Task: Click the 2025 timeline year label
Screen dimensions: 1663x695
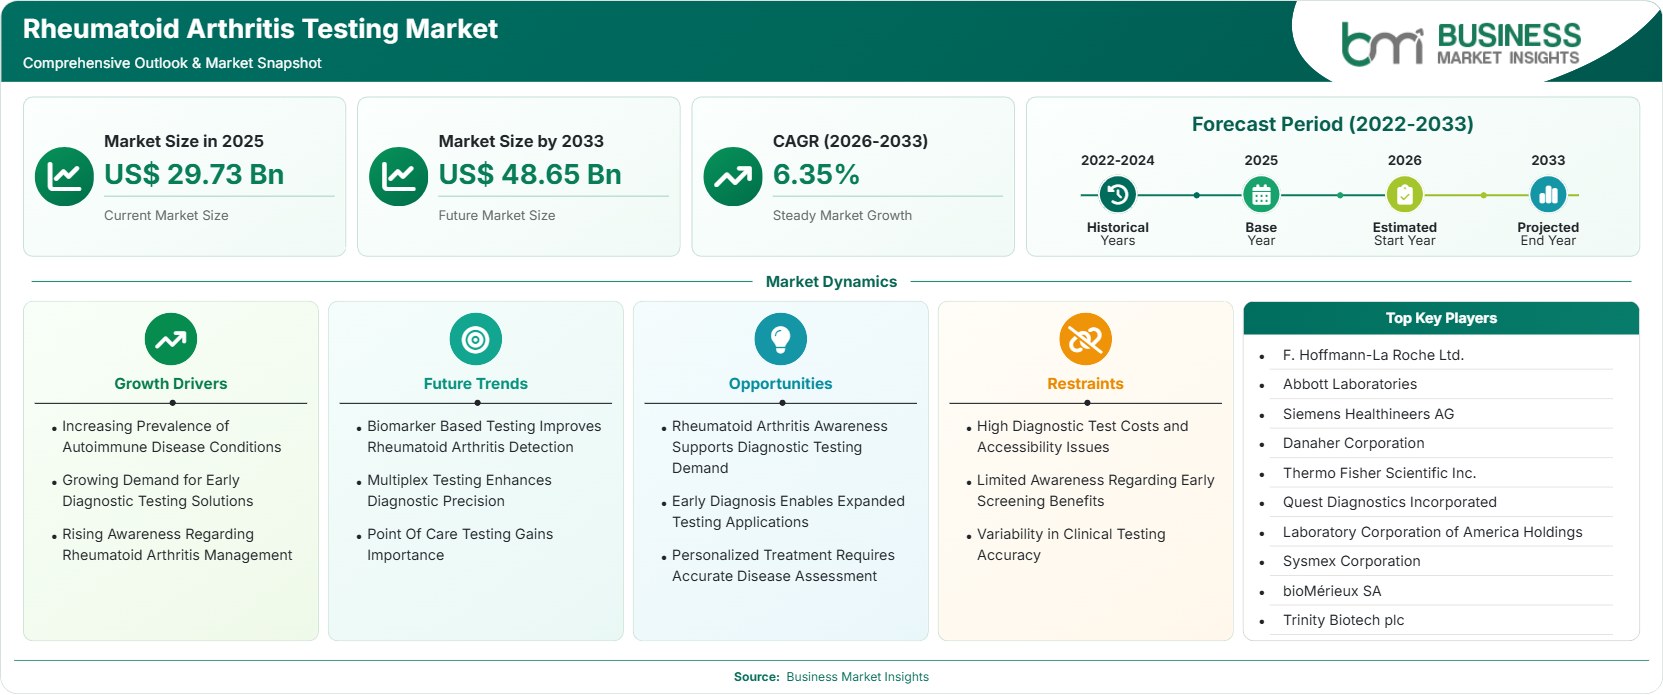Action: [x=1261, y=160]
